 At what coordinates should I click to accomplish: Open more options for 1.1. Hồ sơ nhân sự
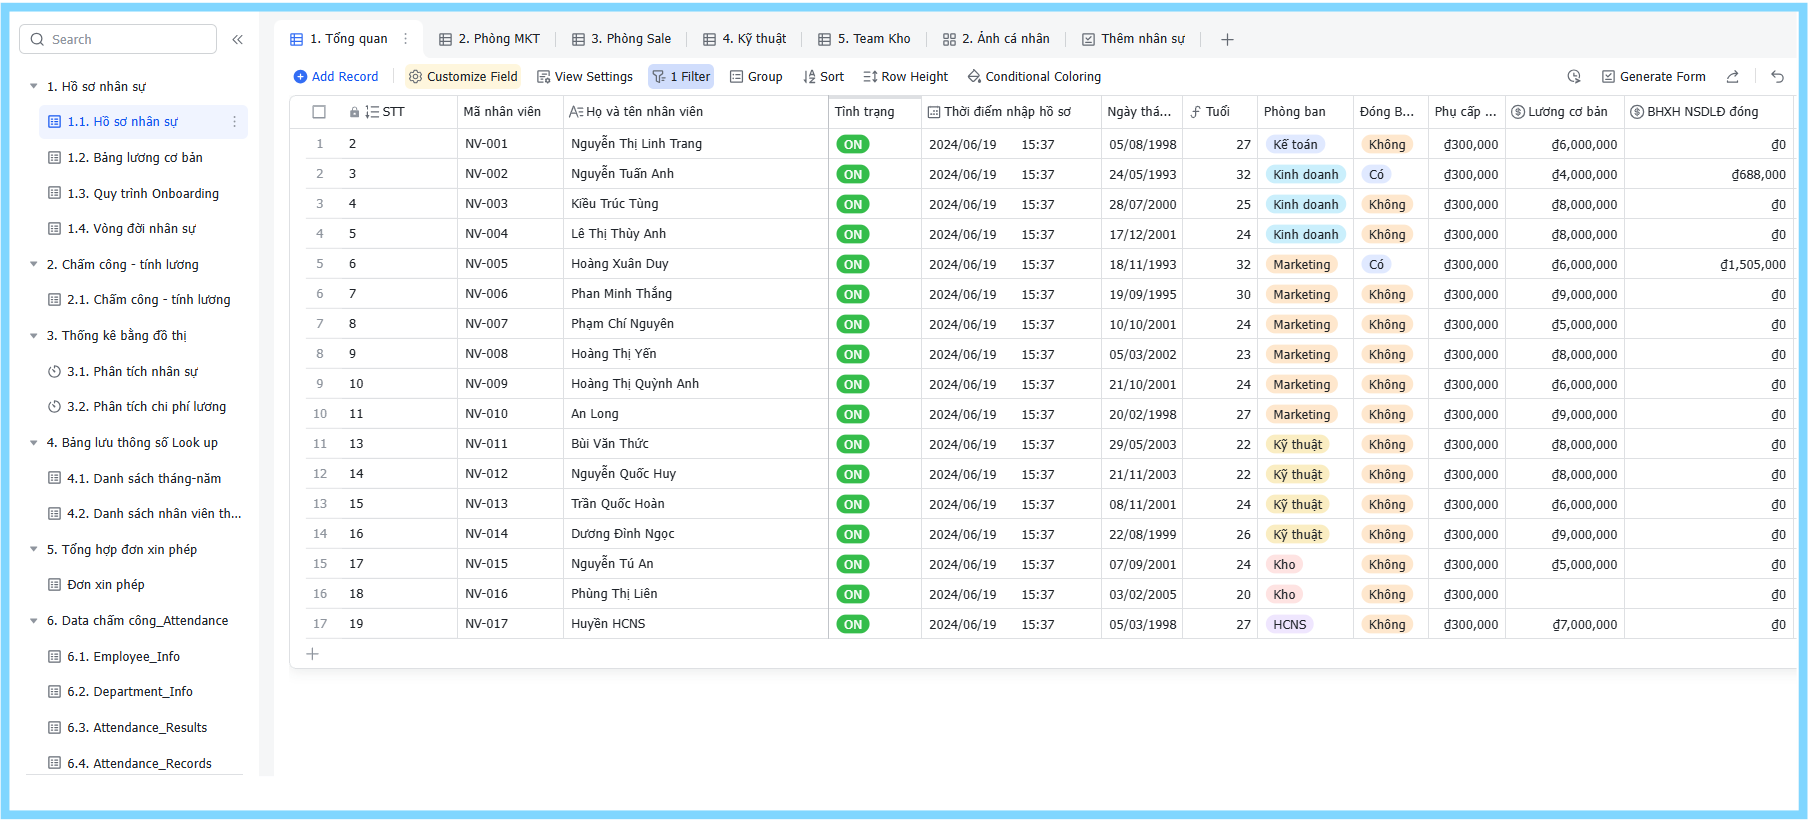[x=234, y=122]
